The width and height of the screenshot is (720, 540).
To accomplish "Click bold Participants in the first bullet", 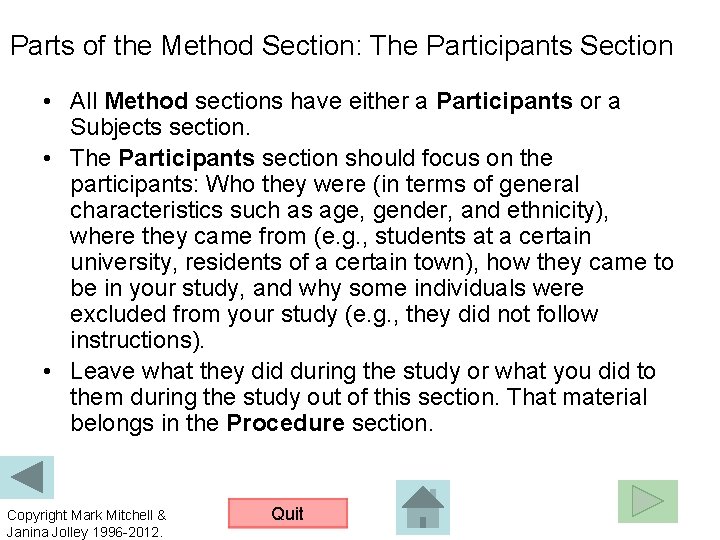I will point(505,101).
